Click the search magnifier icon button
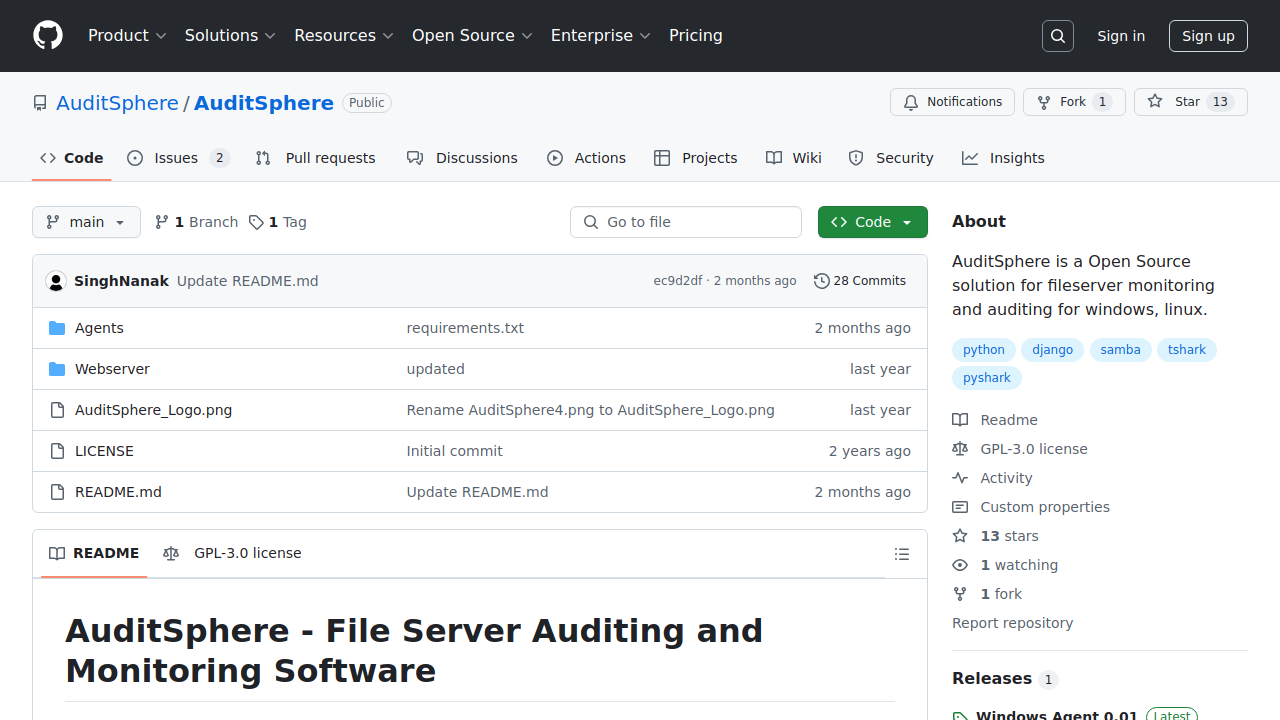The height and width of the screenshot is (720, 1280). (x=1058, y=36)
